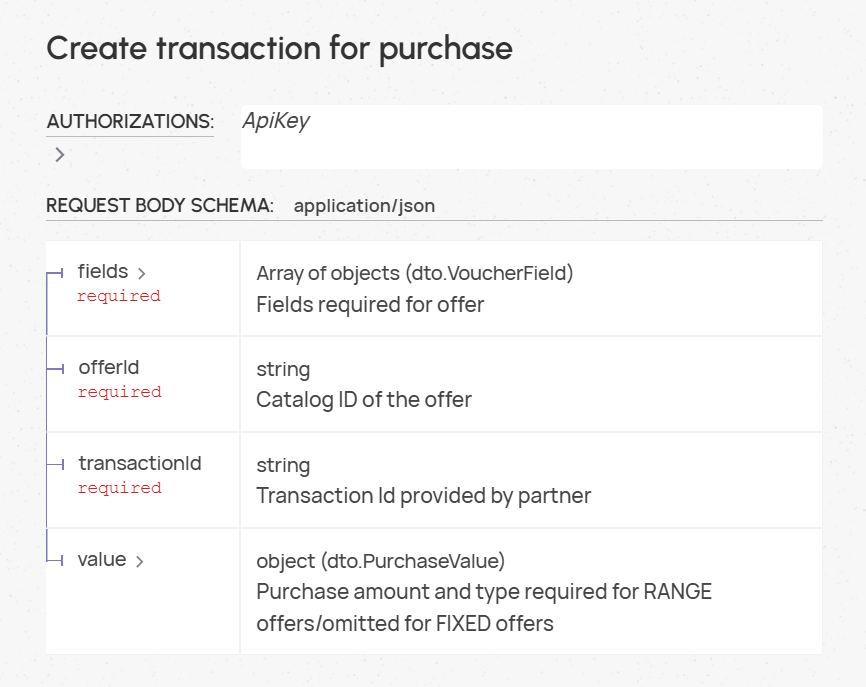Select the transactionId property name
This screenshot has width=866, height=687.
coord(140,463)
